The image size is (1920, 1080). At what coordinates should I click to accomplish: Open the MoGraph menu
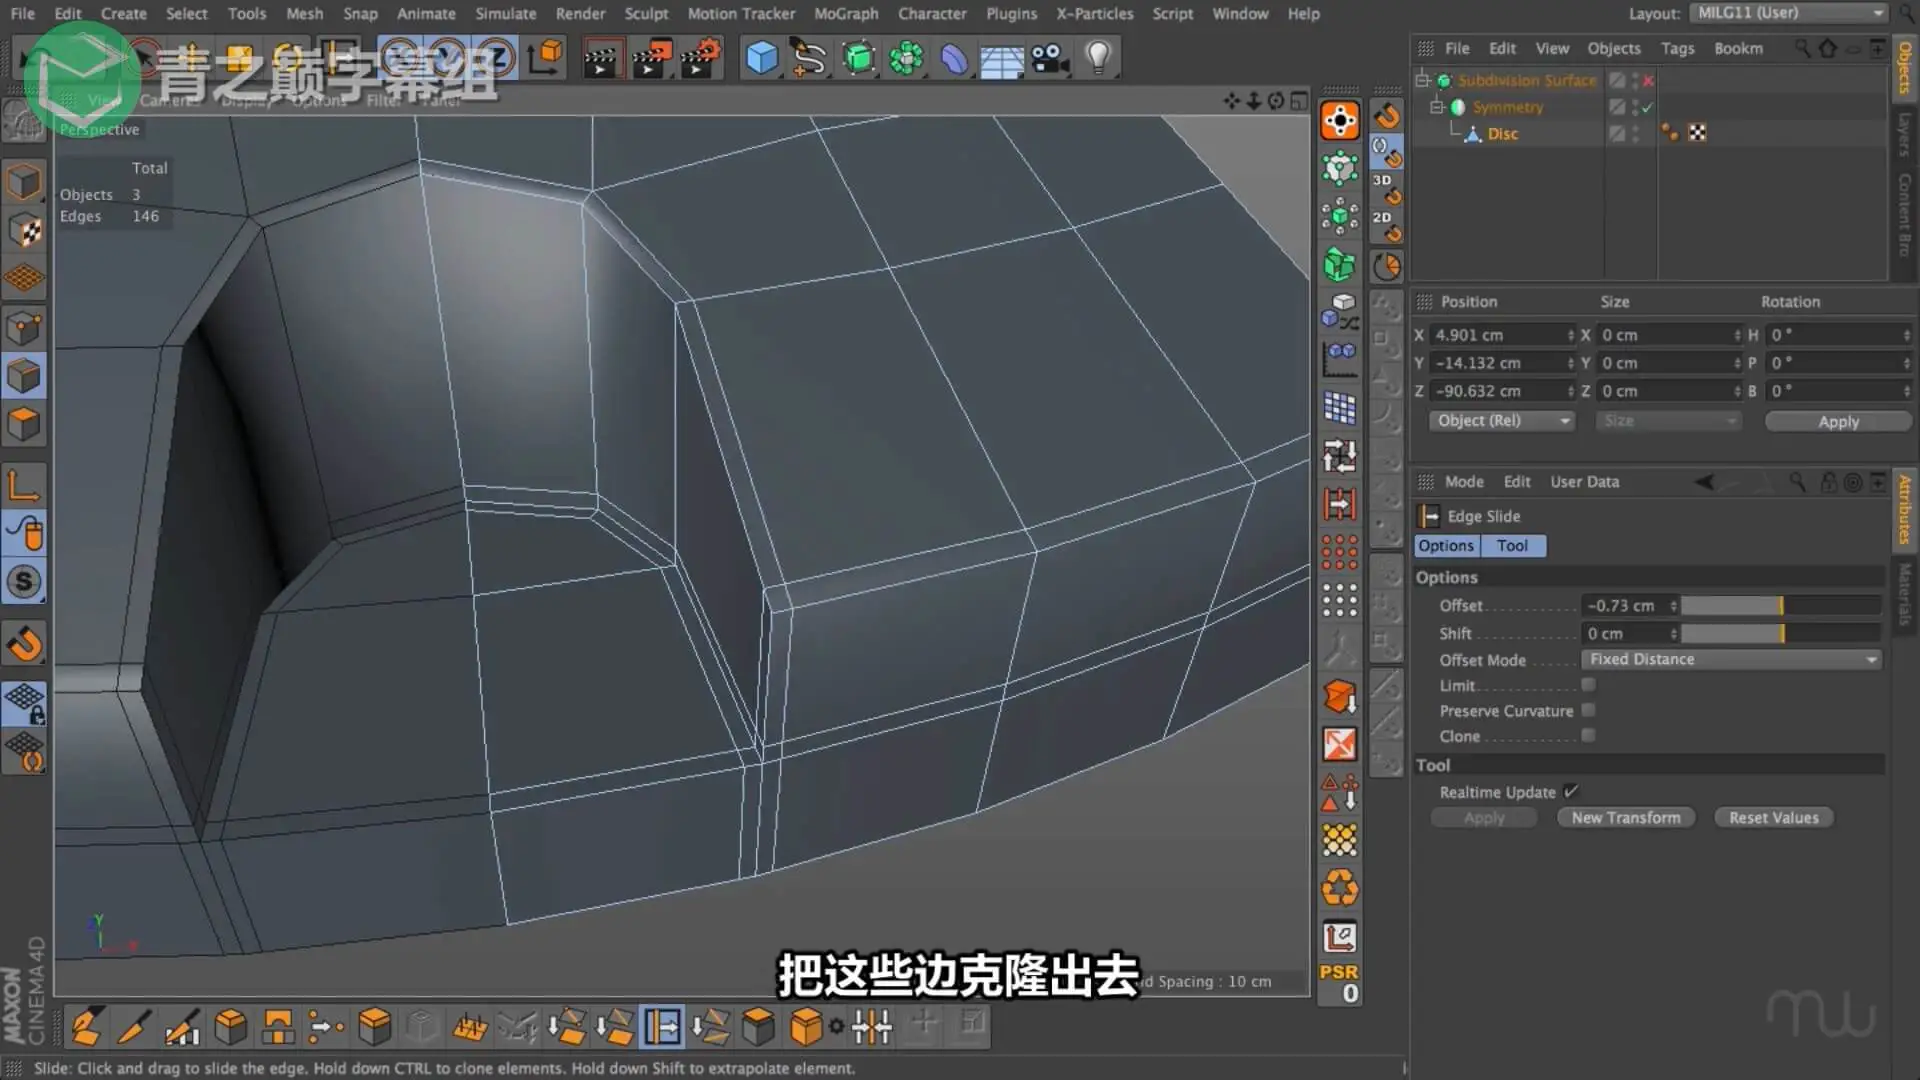pyautogui.click(x=846, y=13)
